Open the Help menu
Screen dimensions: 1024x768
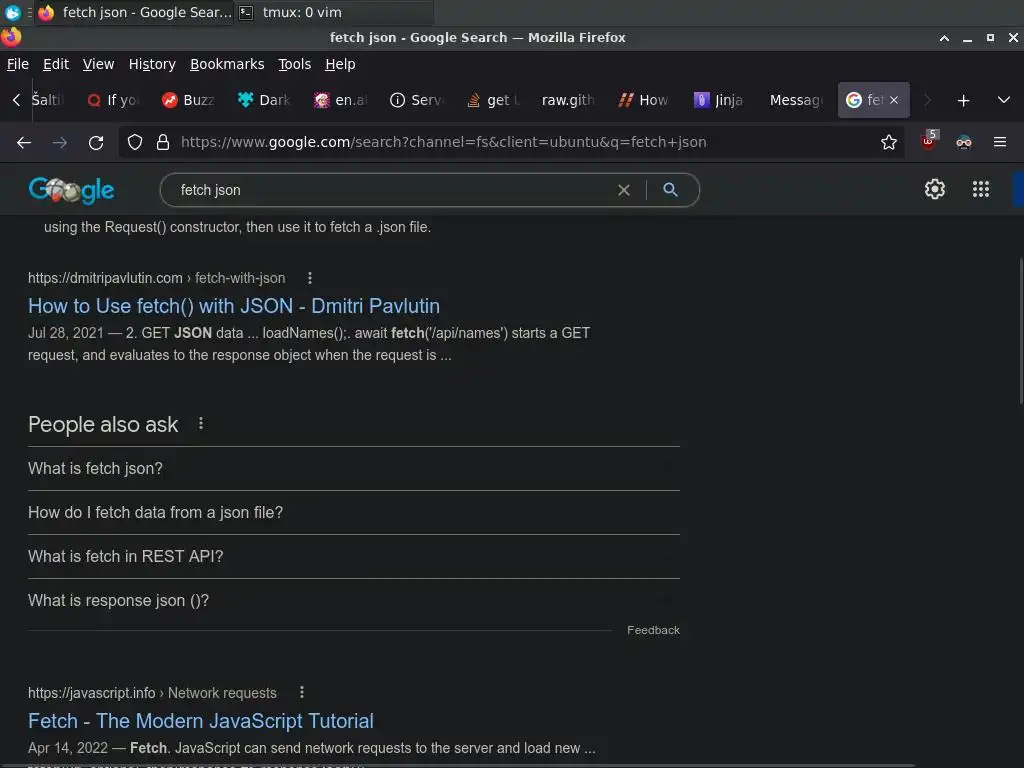[x=340, y=64]
